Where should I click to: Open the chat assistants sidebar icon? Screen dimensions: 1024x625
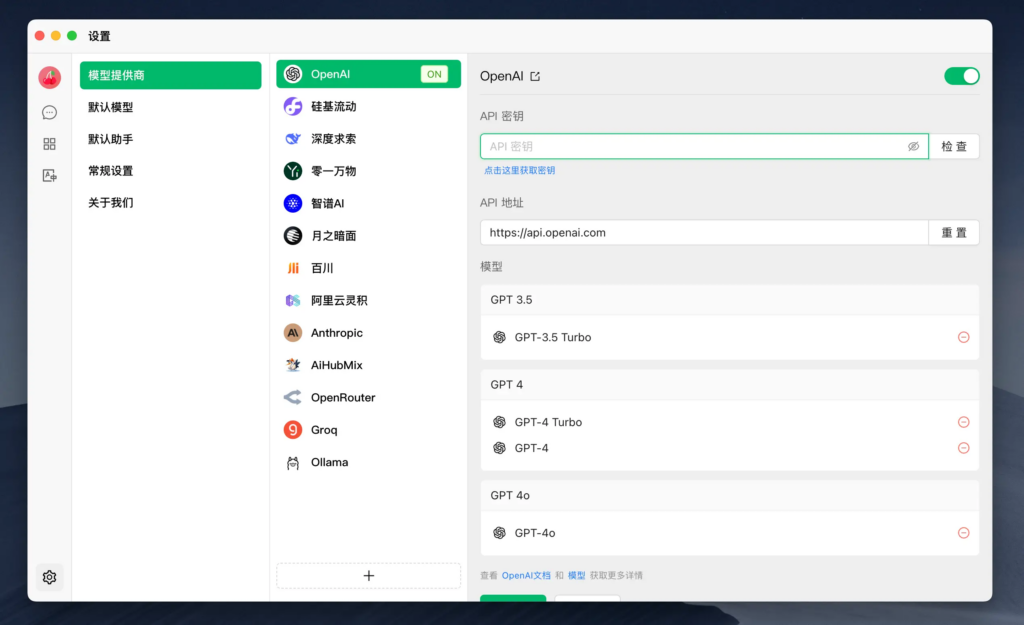click(49, 112)
